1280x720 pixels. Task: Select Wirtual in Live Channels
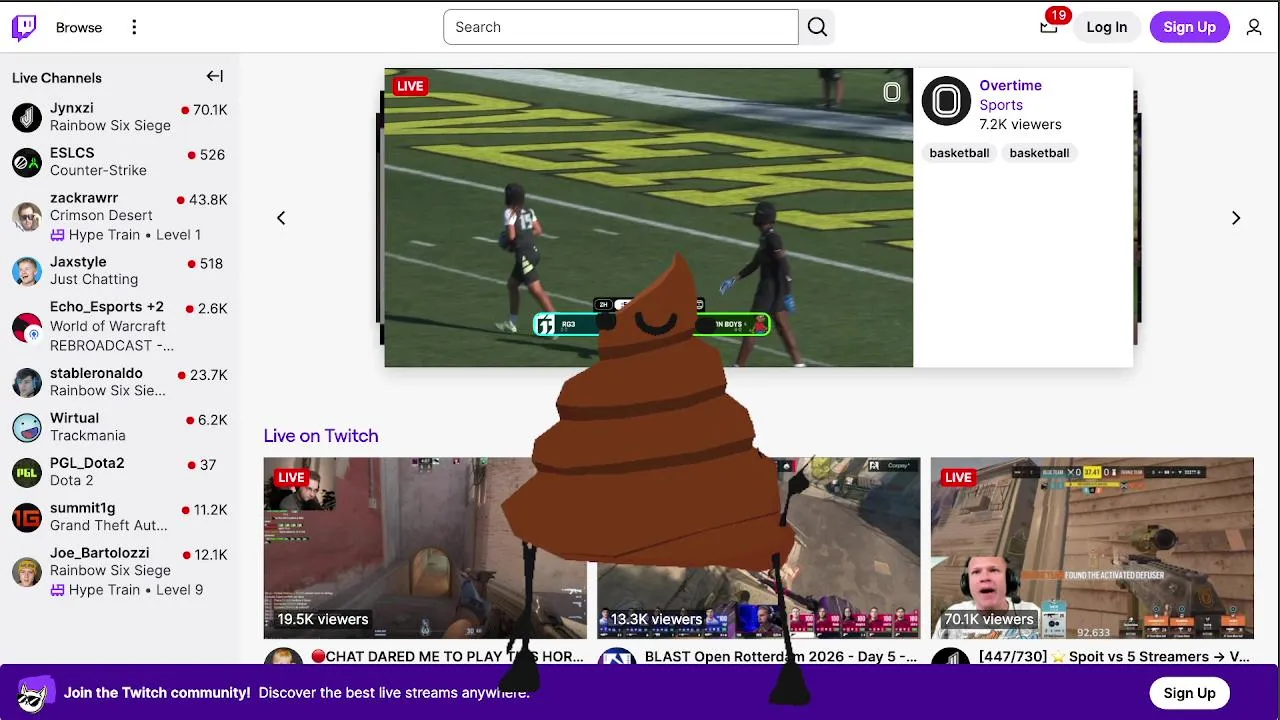[x=120, y=427]
